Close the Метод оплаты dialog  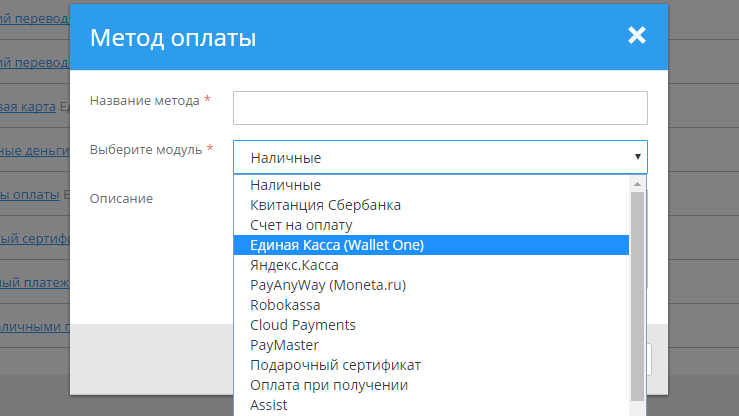pos(637,36)
